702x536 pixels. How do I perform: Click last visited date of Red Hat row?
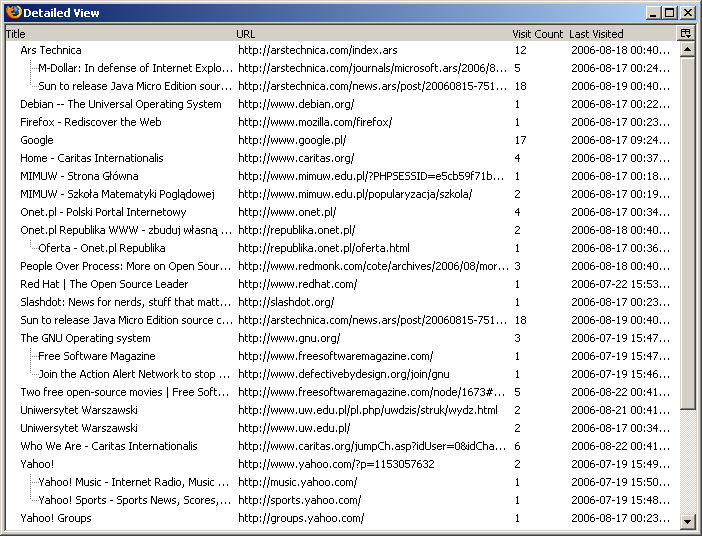pos(621,284)
